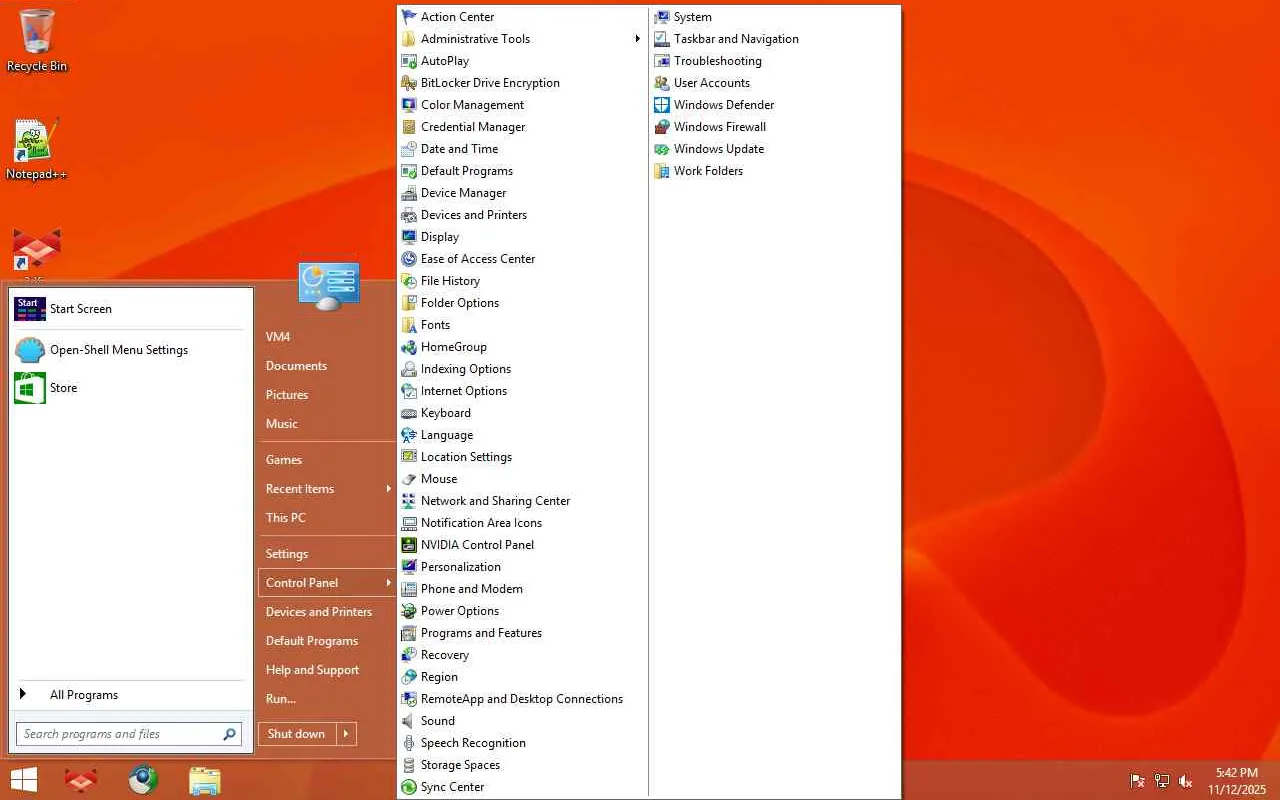Open Recycle Bin desktop icon
Image resolution: width=1280 pixels, height=800 pixels.
(x=37, y=40)
